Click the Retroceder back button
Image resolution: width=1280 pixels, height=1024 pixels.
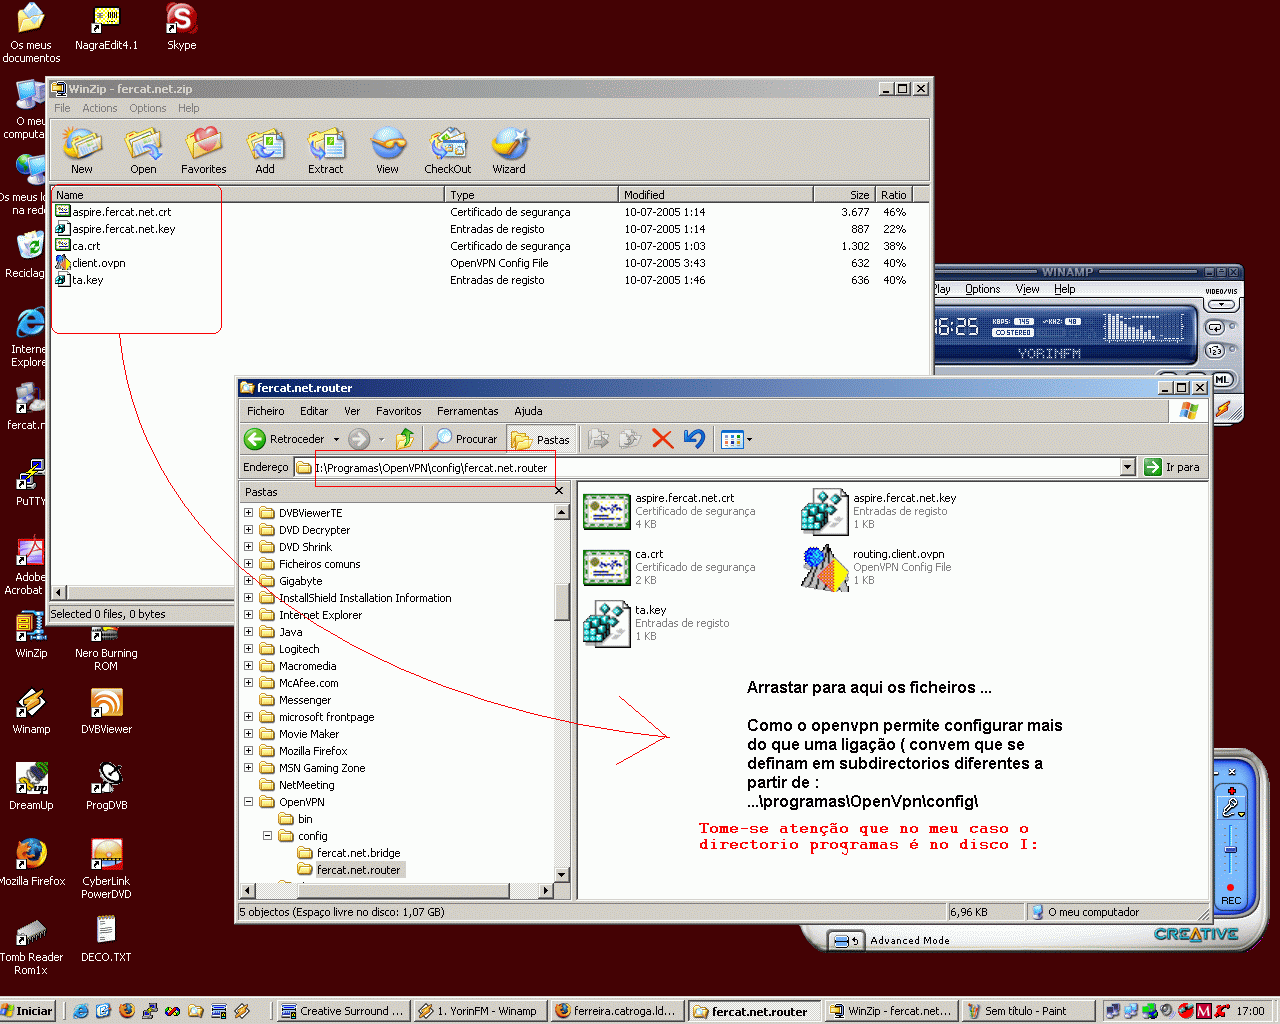click(x=285, y=439)
